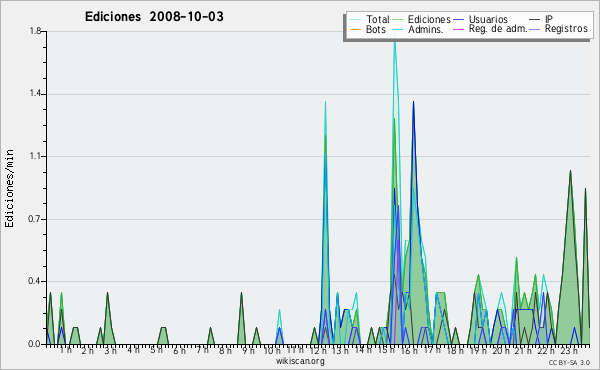Click the 0.7 y-axis value
Screen dimensions: 600x370
(x=35, y=219)
